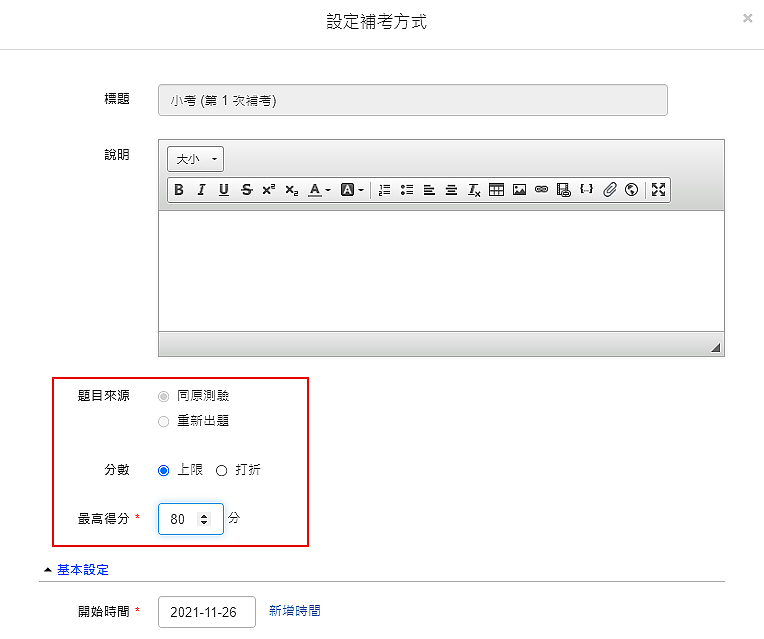Choose the 打折 score option
Screen dimensions: 764x639
222,471
